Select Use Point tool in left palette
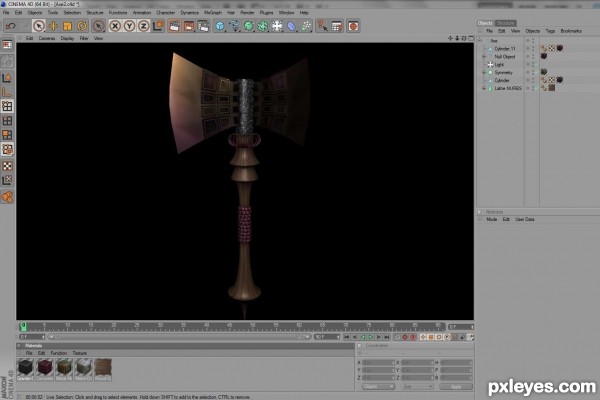 [x=7, y=106]
